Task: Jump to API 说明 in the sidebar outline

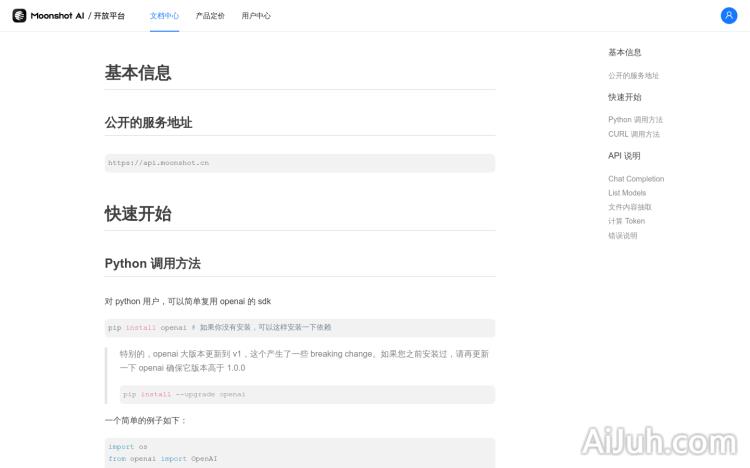Action: [x=624, y=156]
